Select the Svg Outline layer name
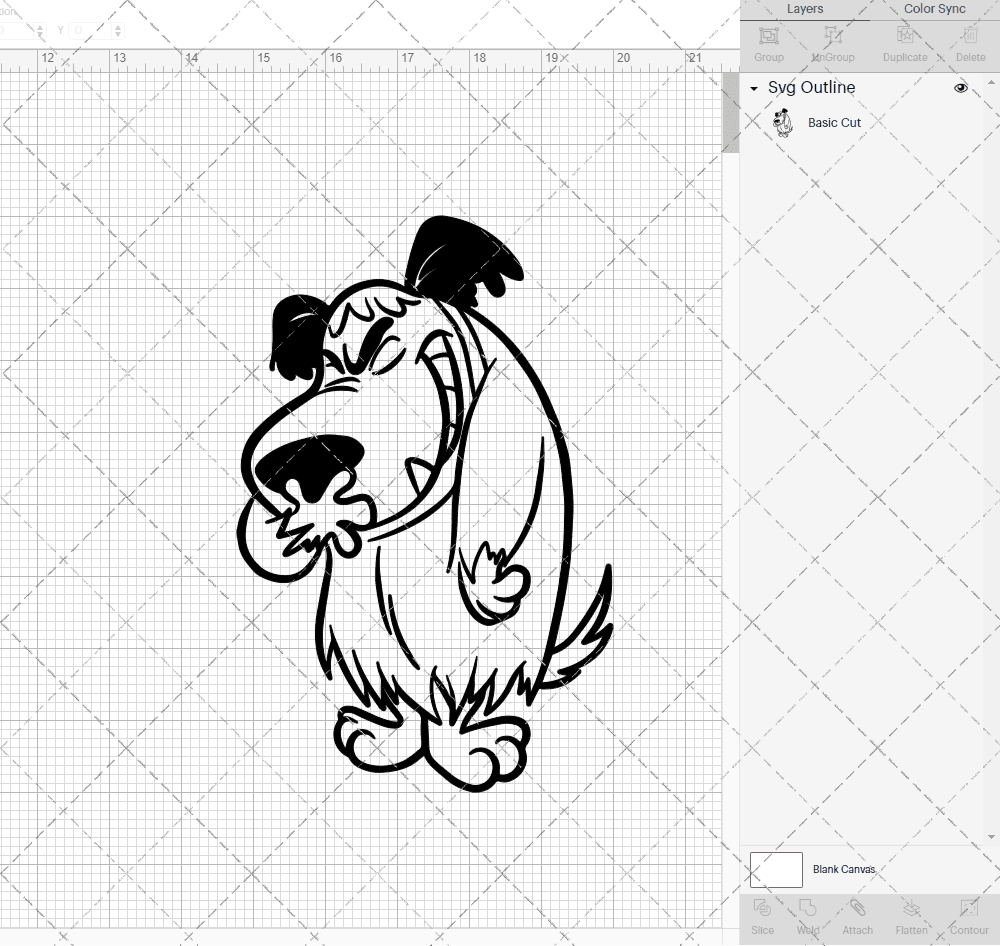Image resolution: width=1000 pixels, height=946 pixels. pyautogui.click(x=811, y=87)
